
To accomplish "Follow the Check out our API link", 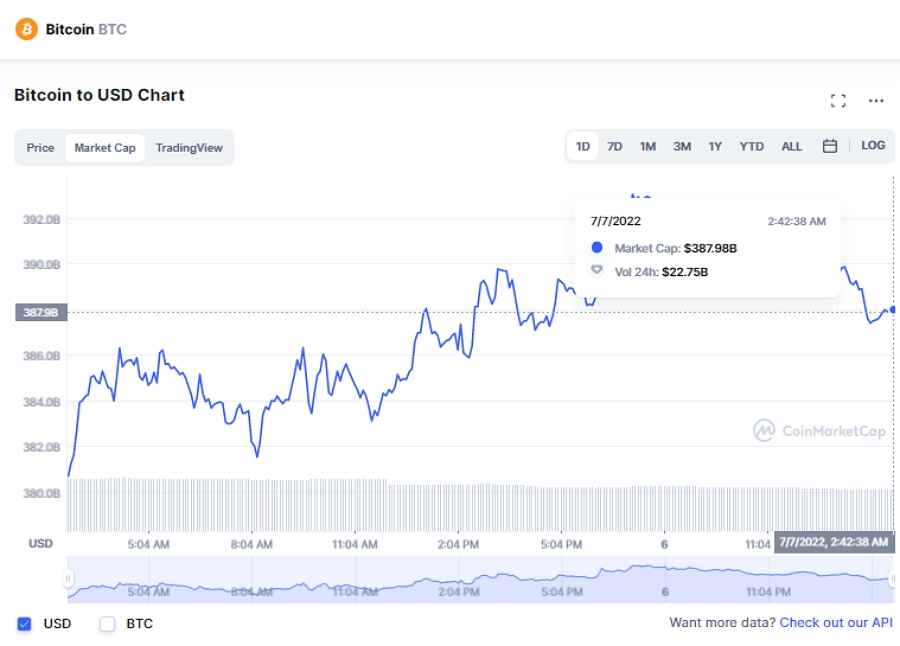I will coord(836,623).
